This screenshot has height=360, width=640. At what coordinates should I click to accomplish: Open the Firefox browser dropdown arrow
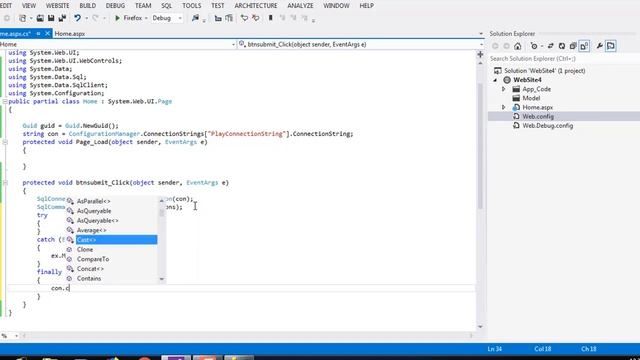pos(146,18)
